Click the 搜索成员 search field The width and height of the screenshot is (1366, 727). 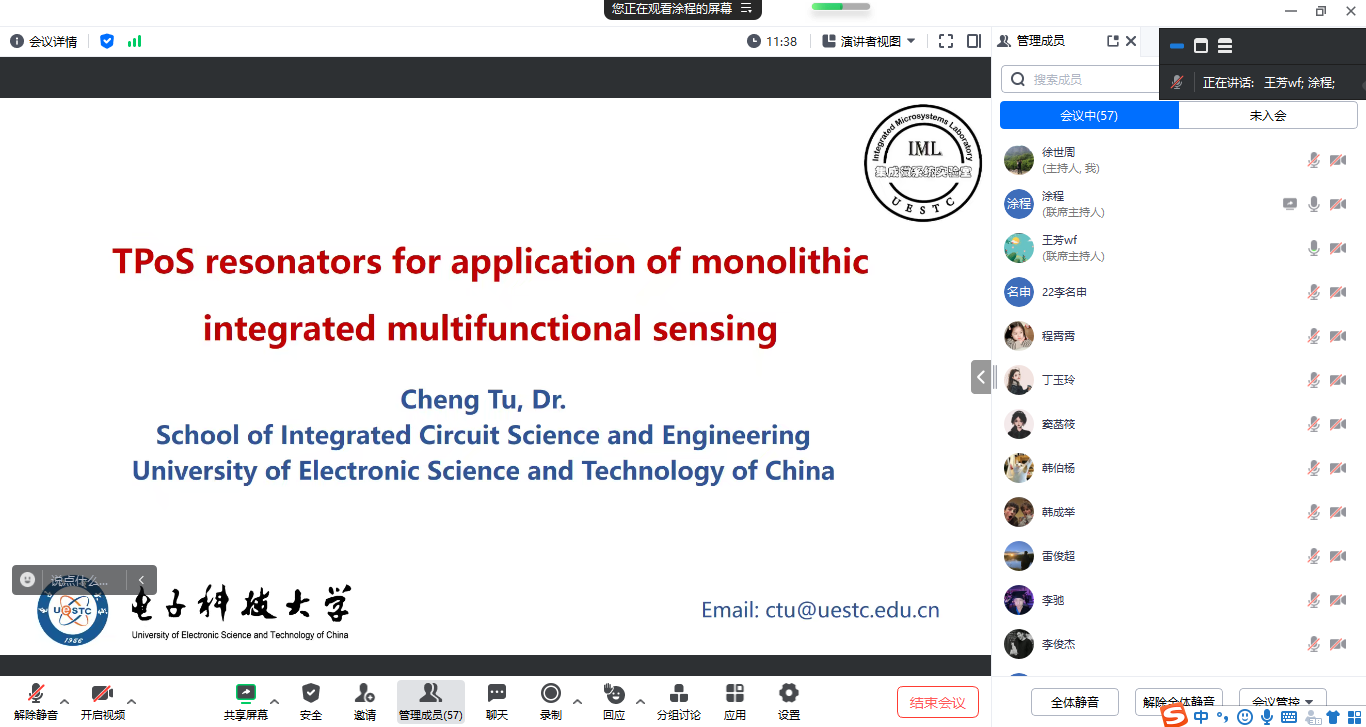pos(1090,79)
